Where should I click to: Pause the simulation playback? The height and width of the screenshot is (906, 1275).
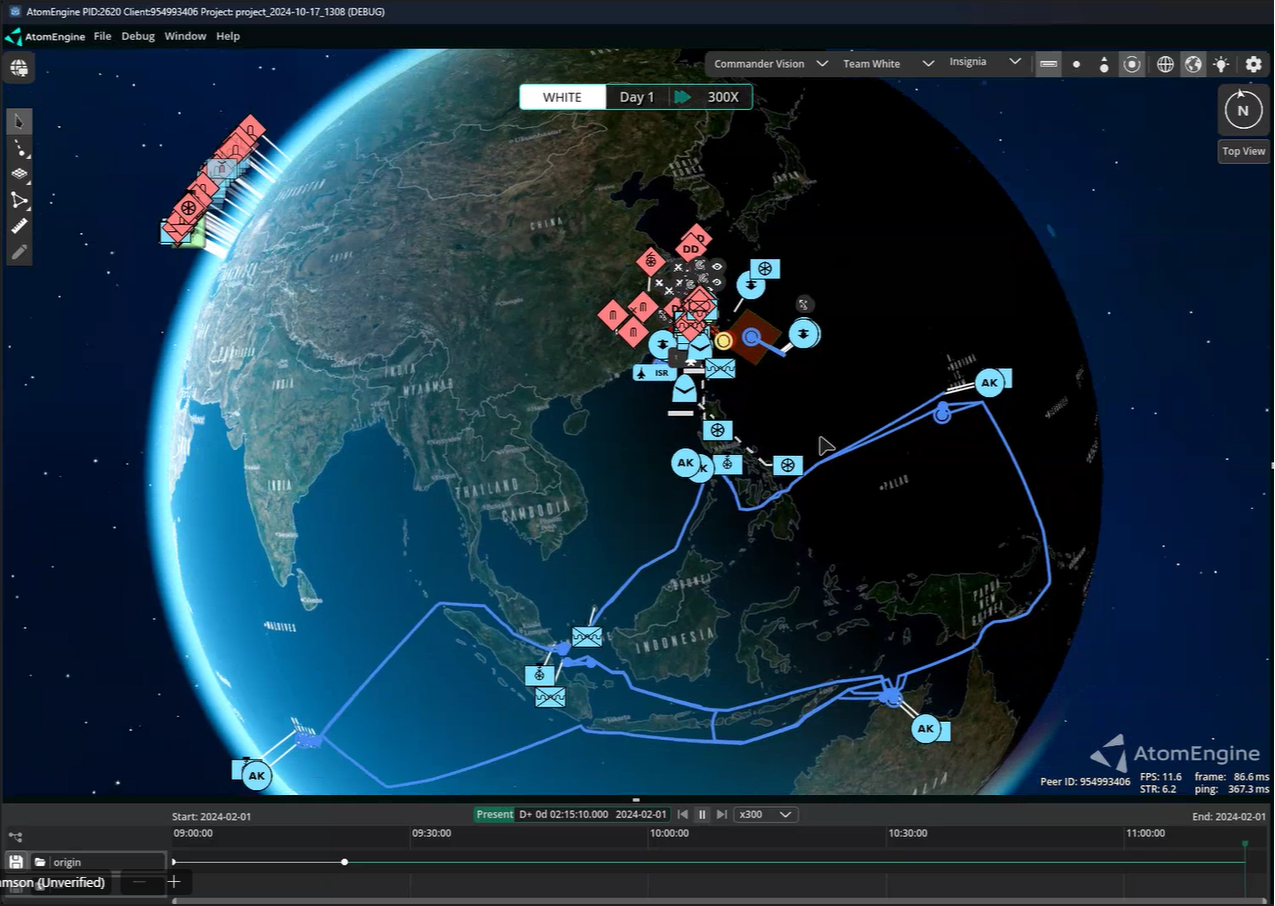(x=702, y=814)
